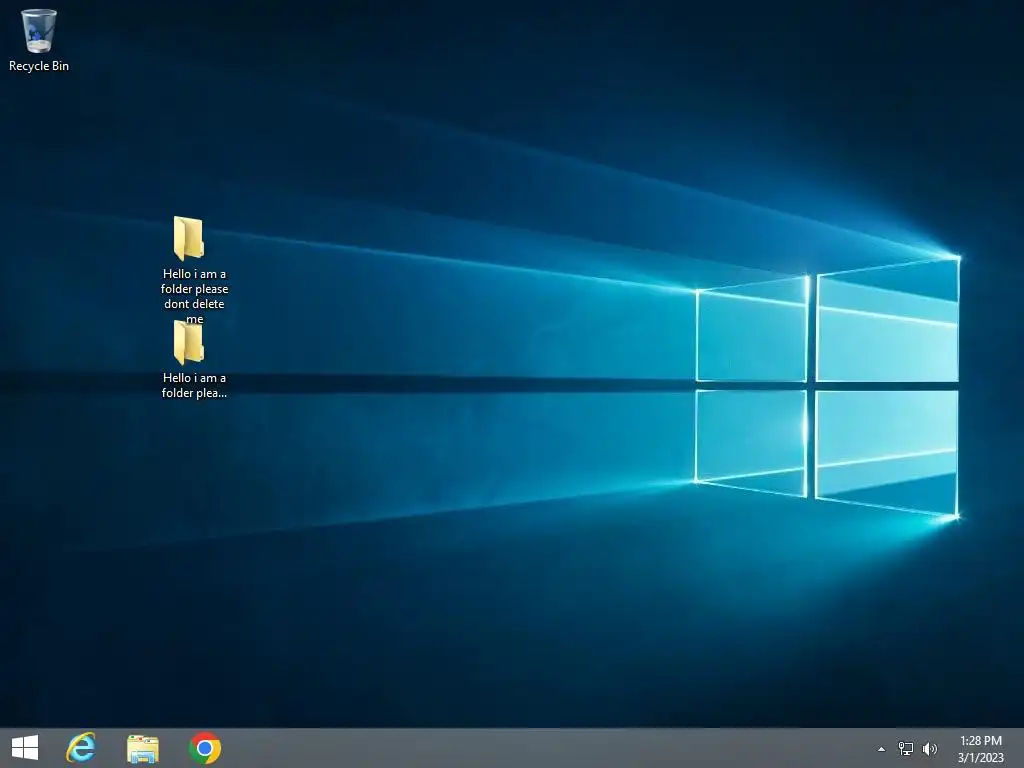Launch Internet Explorer from the taskbar
Screen dimensions: 1024x768
click(x=81, y=748)
